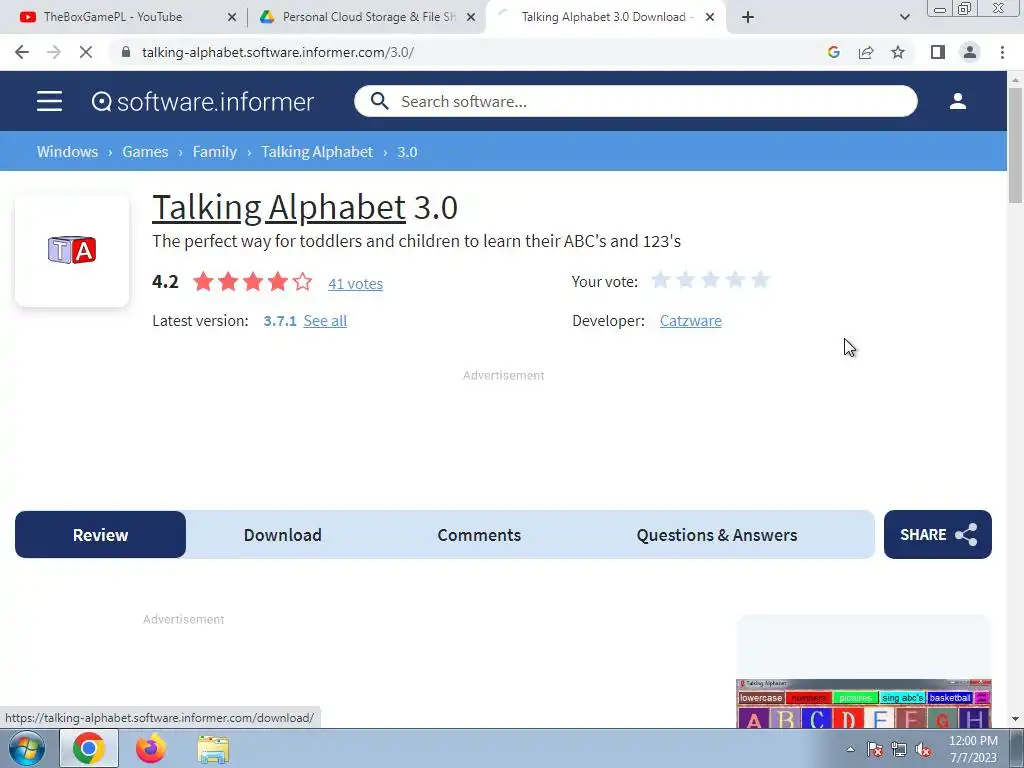Select the Review tab
This screenshot has width=1024, height=768.
point(101,535)
